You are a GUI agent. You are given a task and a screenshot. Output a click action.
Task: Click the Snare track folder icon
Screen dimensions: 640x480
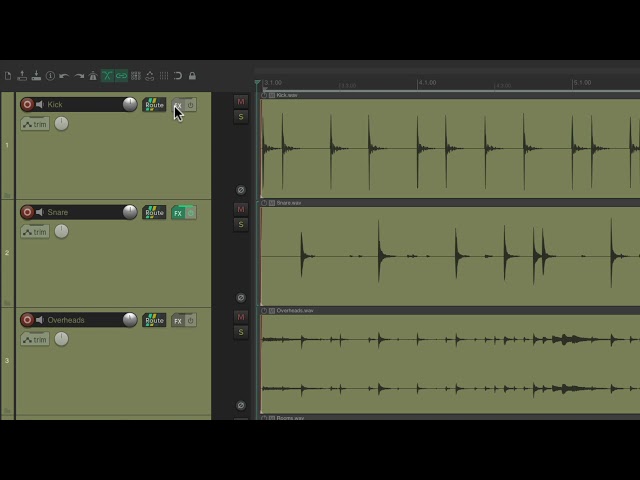7,303
